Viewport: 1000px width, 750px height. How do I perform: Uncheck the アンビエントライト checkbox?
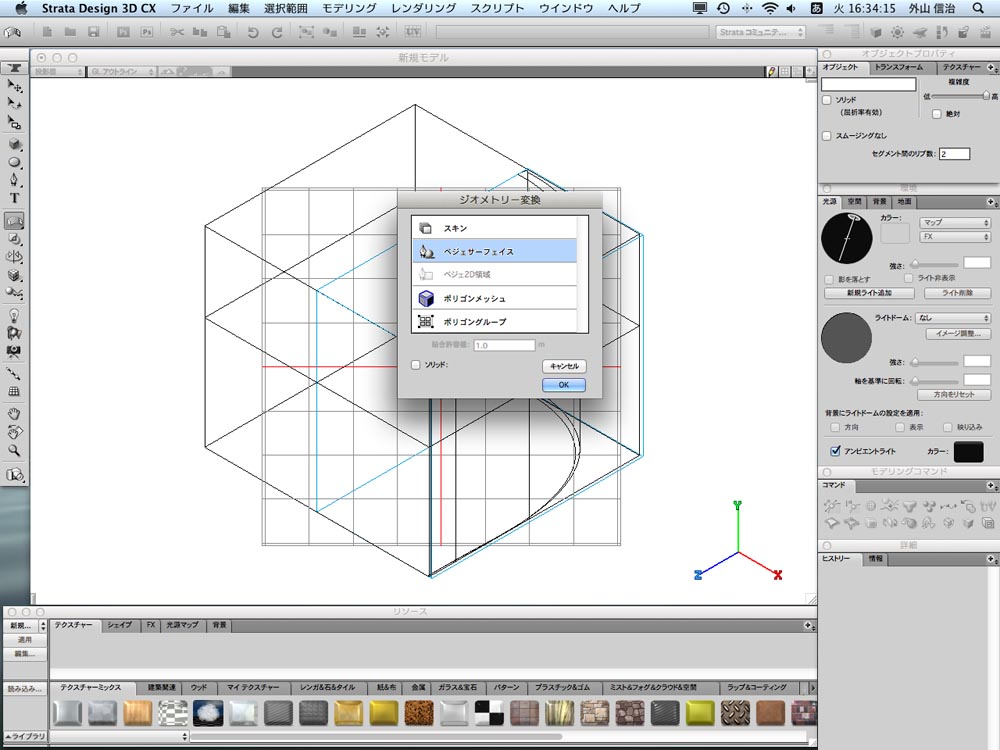coord(835,451)
